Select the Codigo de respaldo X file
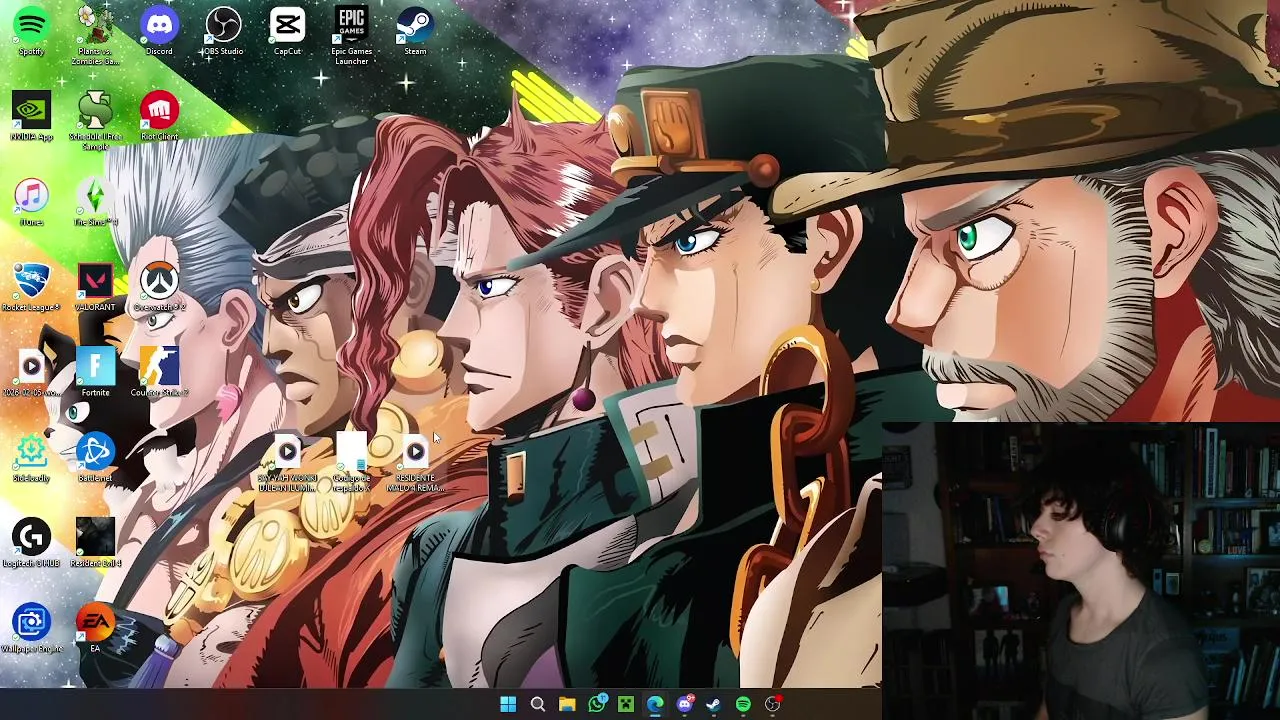This screenshot has height=720, width=1280. 351,463
